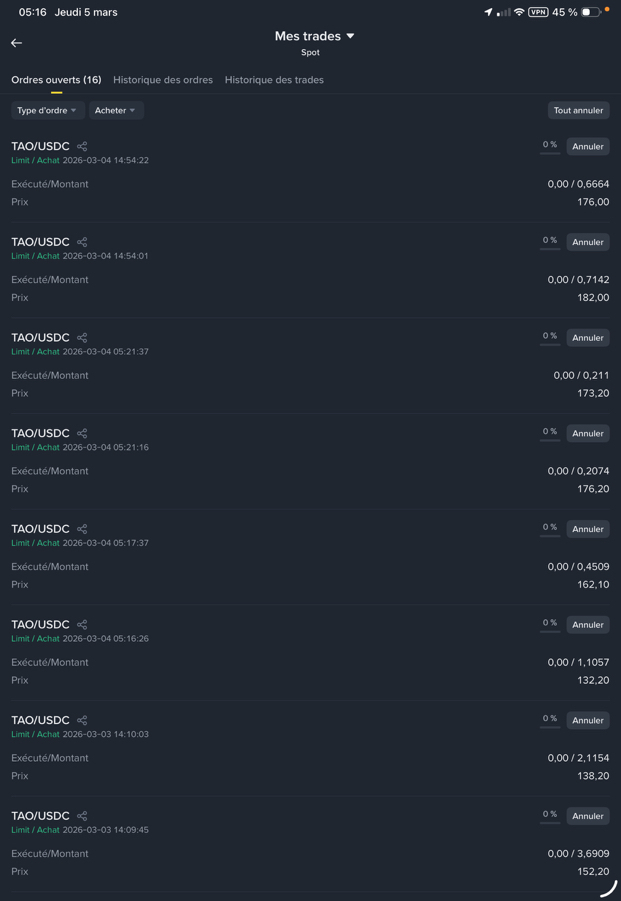Share the TAO/USDC order priced 182,00

tap(82, 242)
